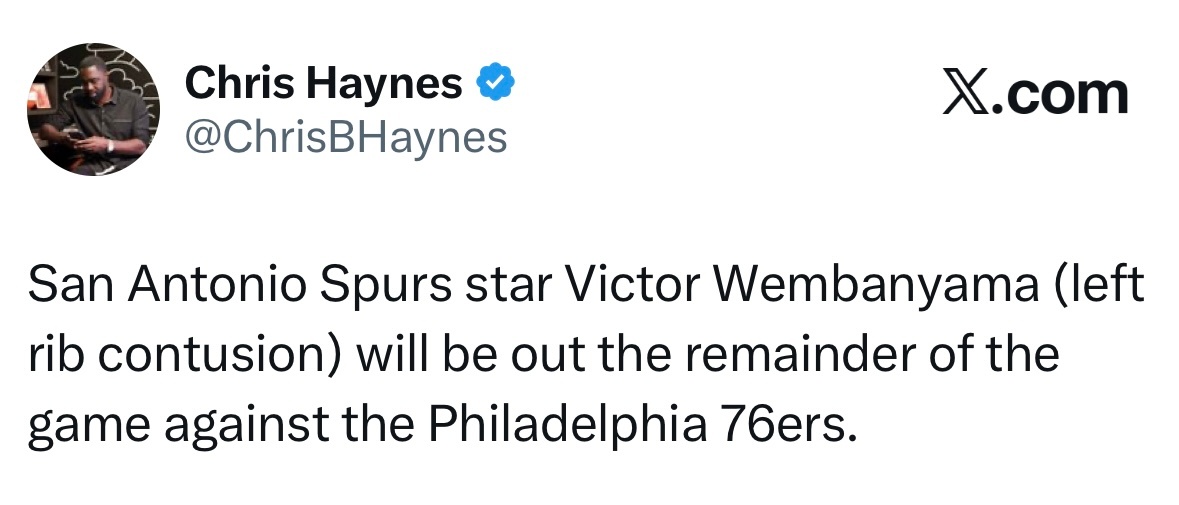
Task: Click the word "remainder" in tweet
Action: 793,356
